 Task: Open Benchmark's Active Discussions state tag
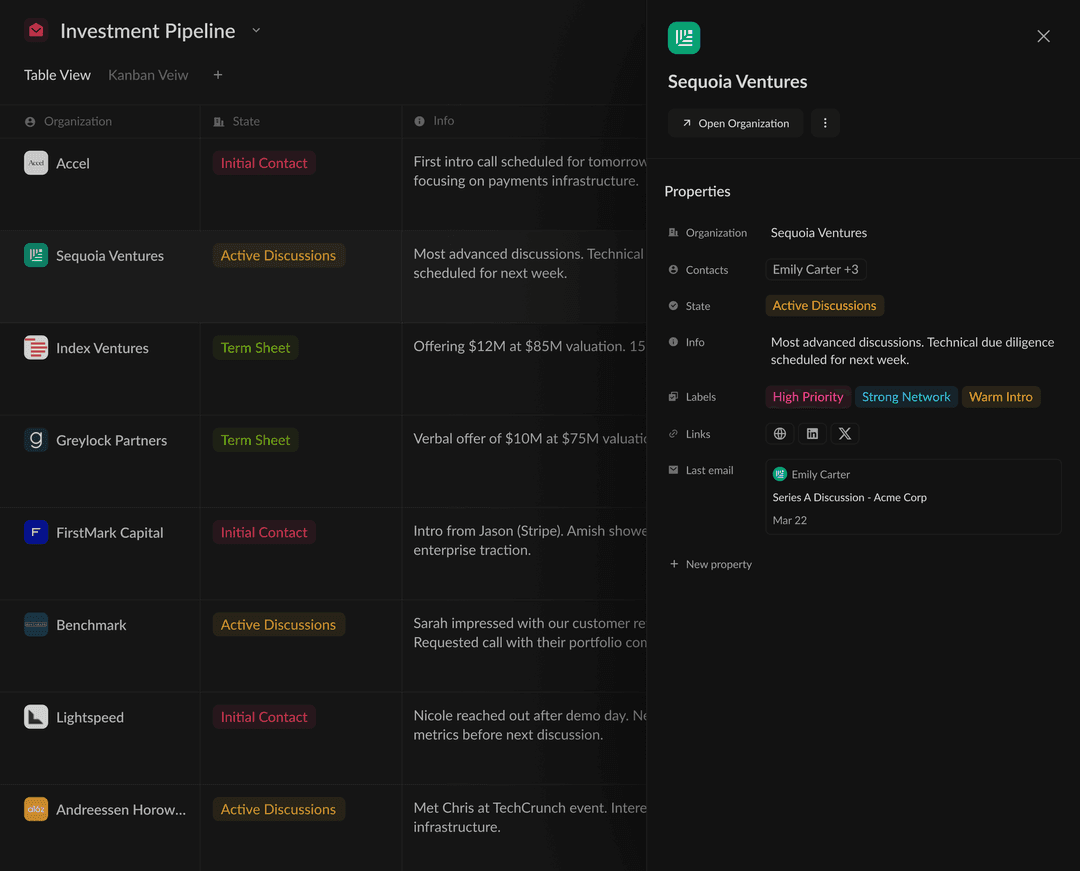click(x=278, y=625)
